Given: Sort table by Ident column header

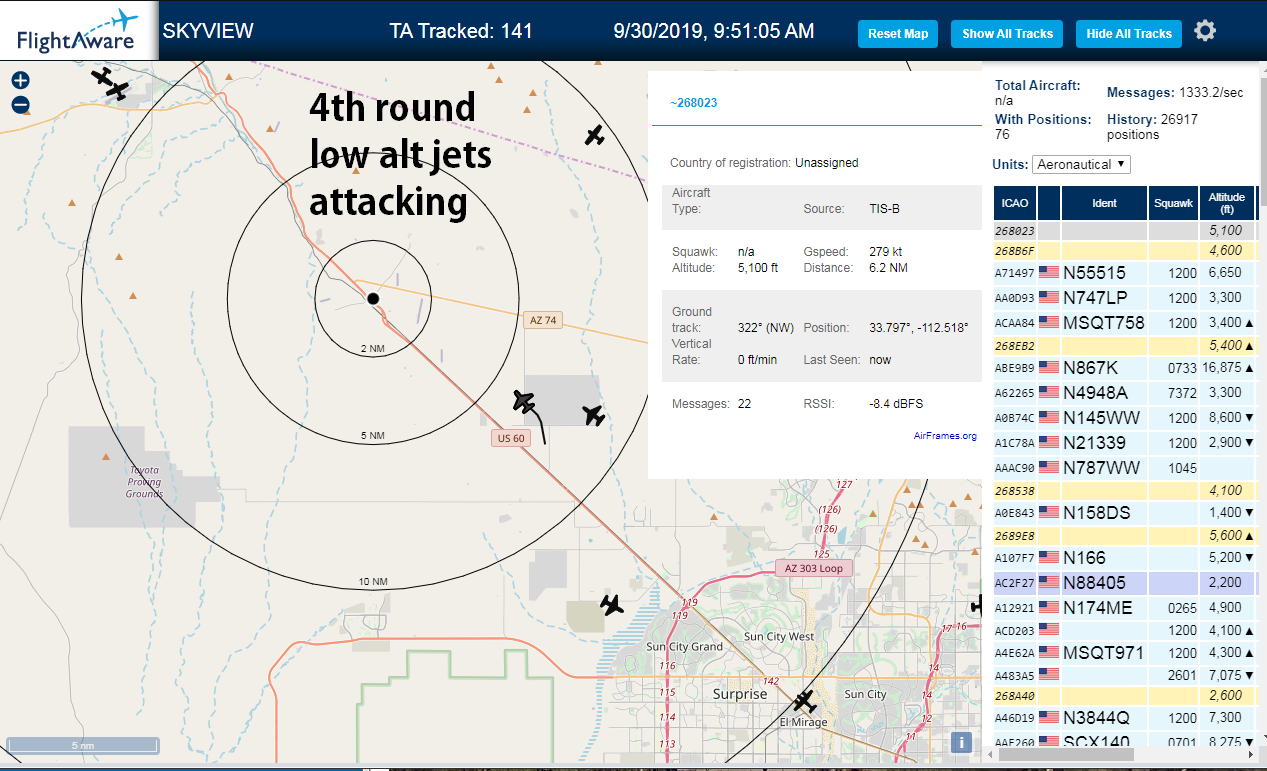Looking at the screenshot, I should pos(1104,203).
